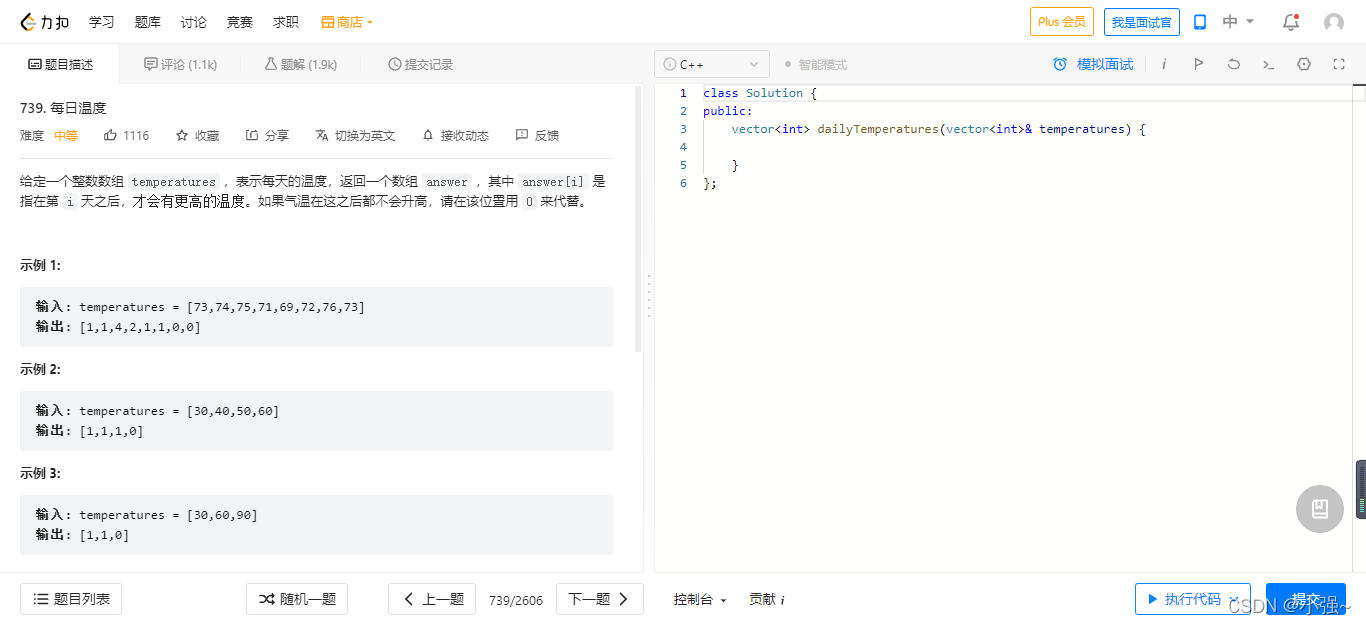Open editor settings gear icon

pos(1304,64)
